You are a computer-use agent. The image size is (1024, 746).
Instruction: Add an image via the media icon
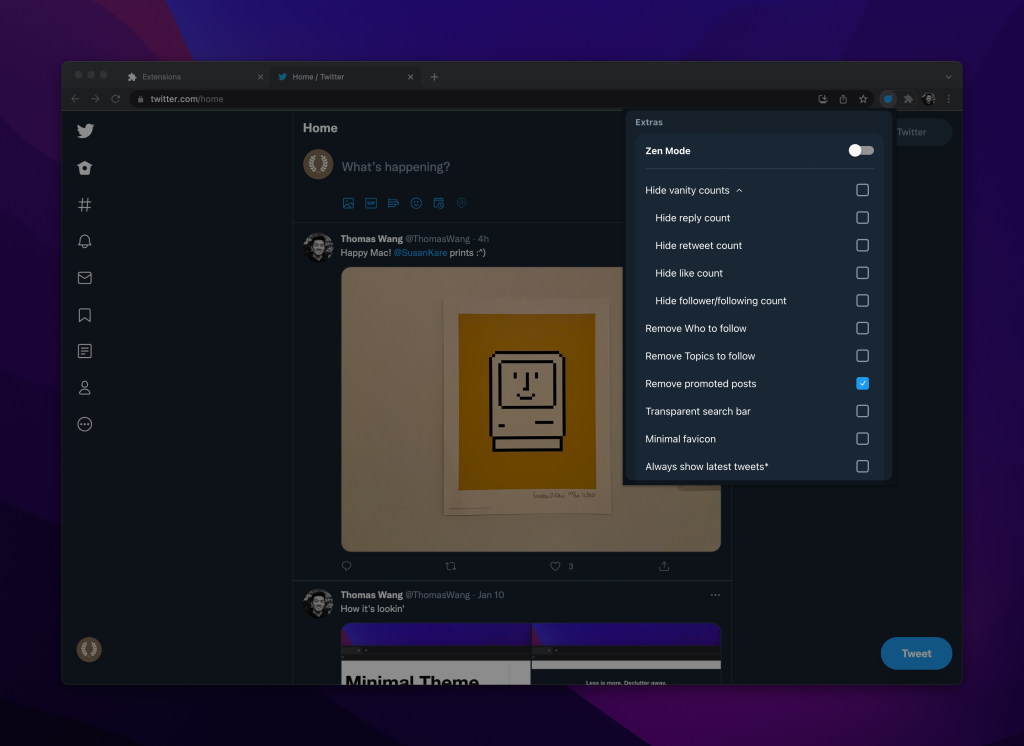(348, 203)
